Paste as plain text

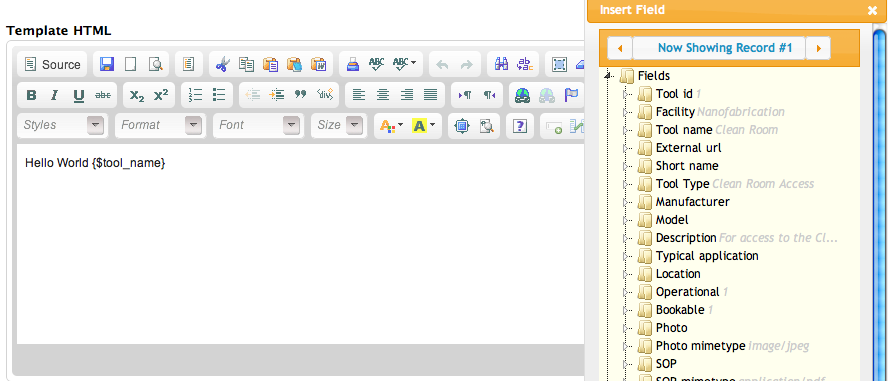pyautogui.click(x=294, y=65)
